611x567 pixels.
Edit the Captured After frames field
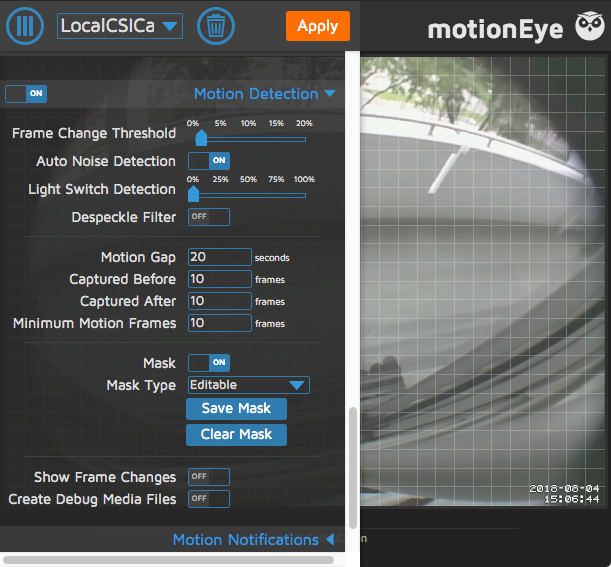point(219,301)
